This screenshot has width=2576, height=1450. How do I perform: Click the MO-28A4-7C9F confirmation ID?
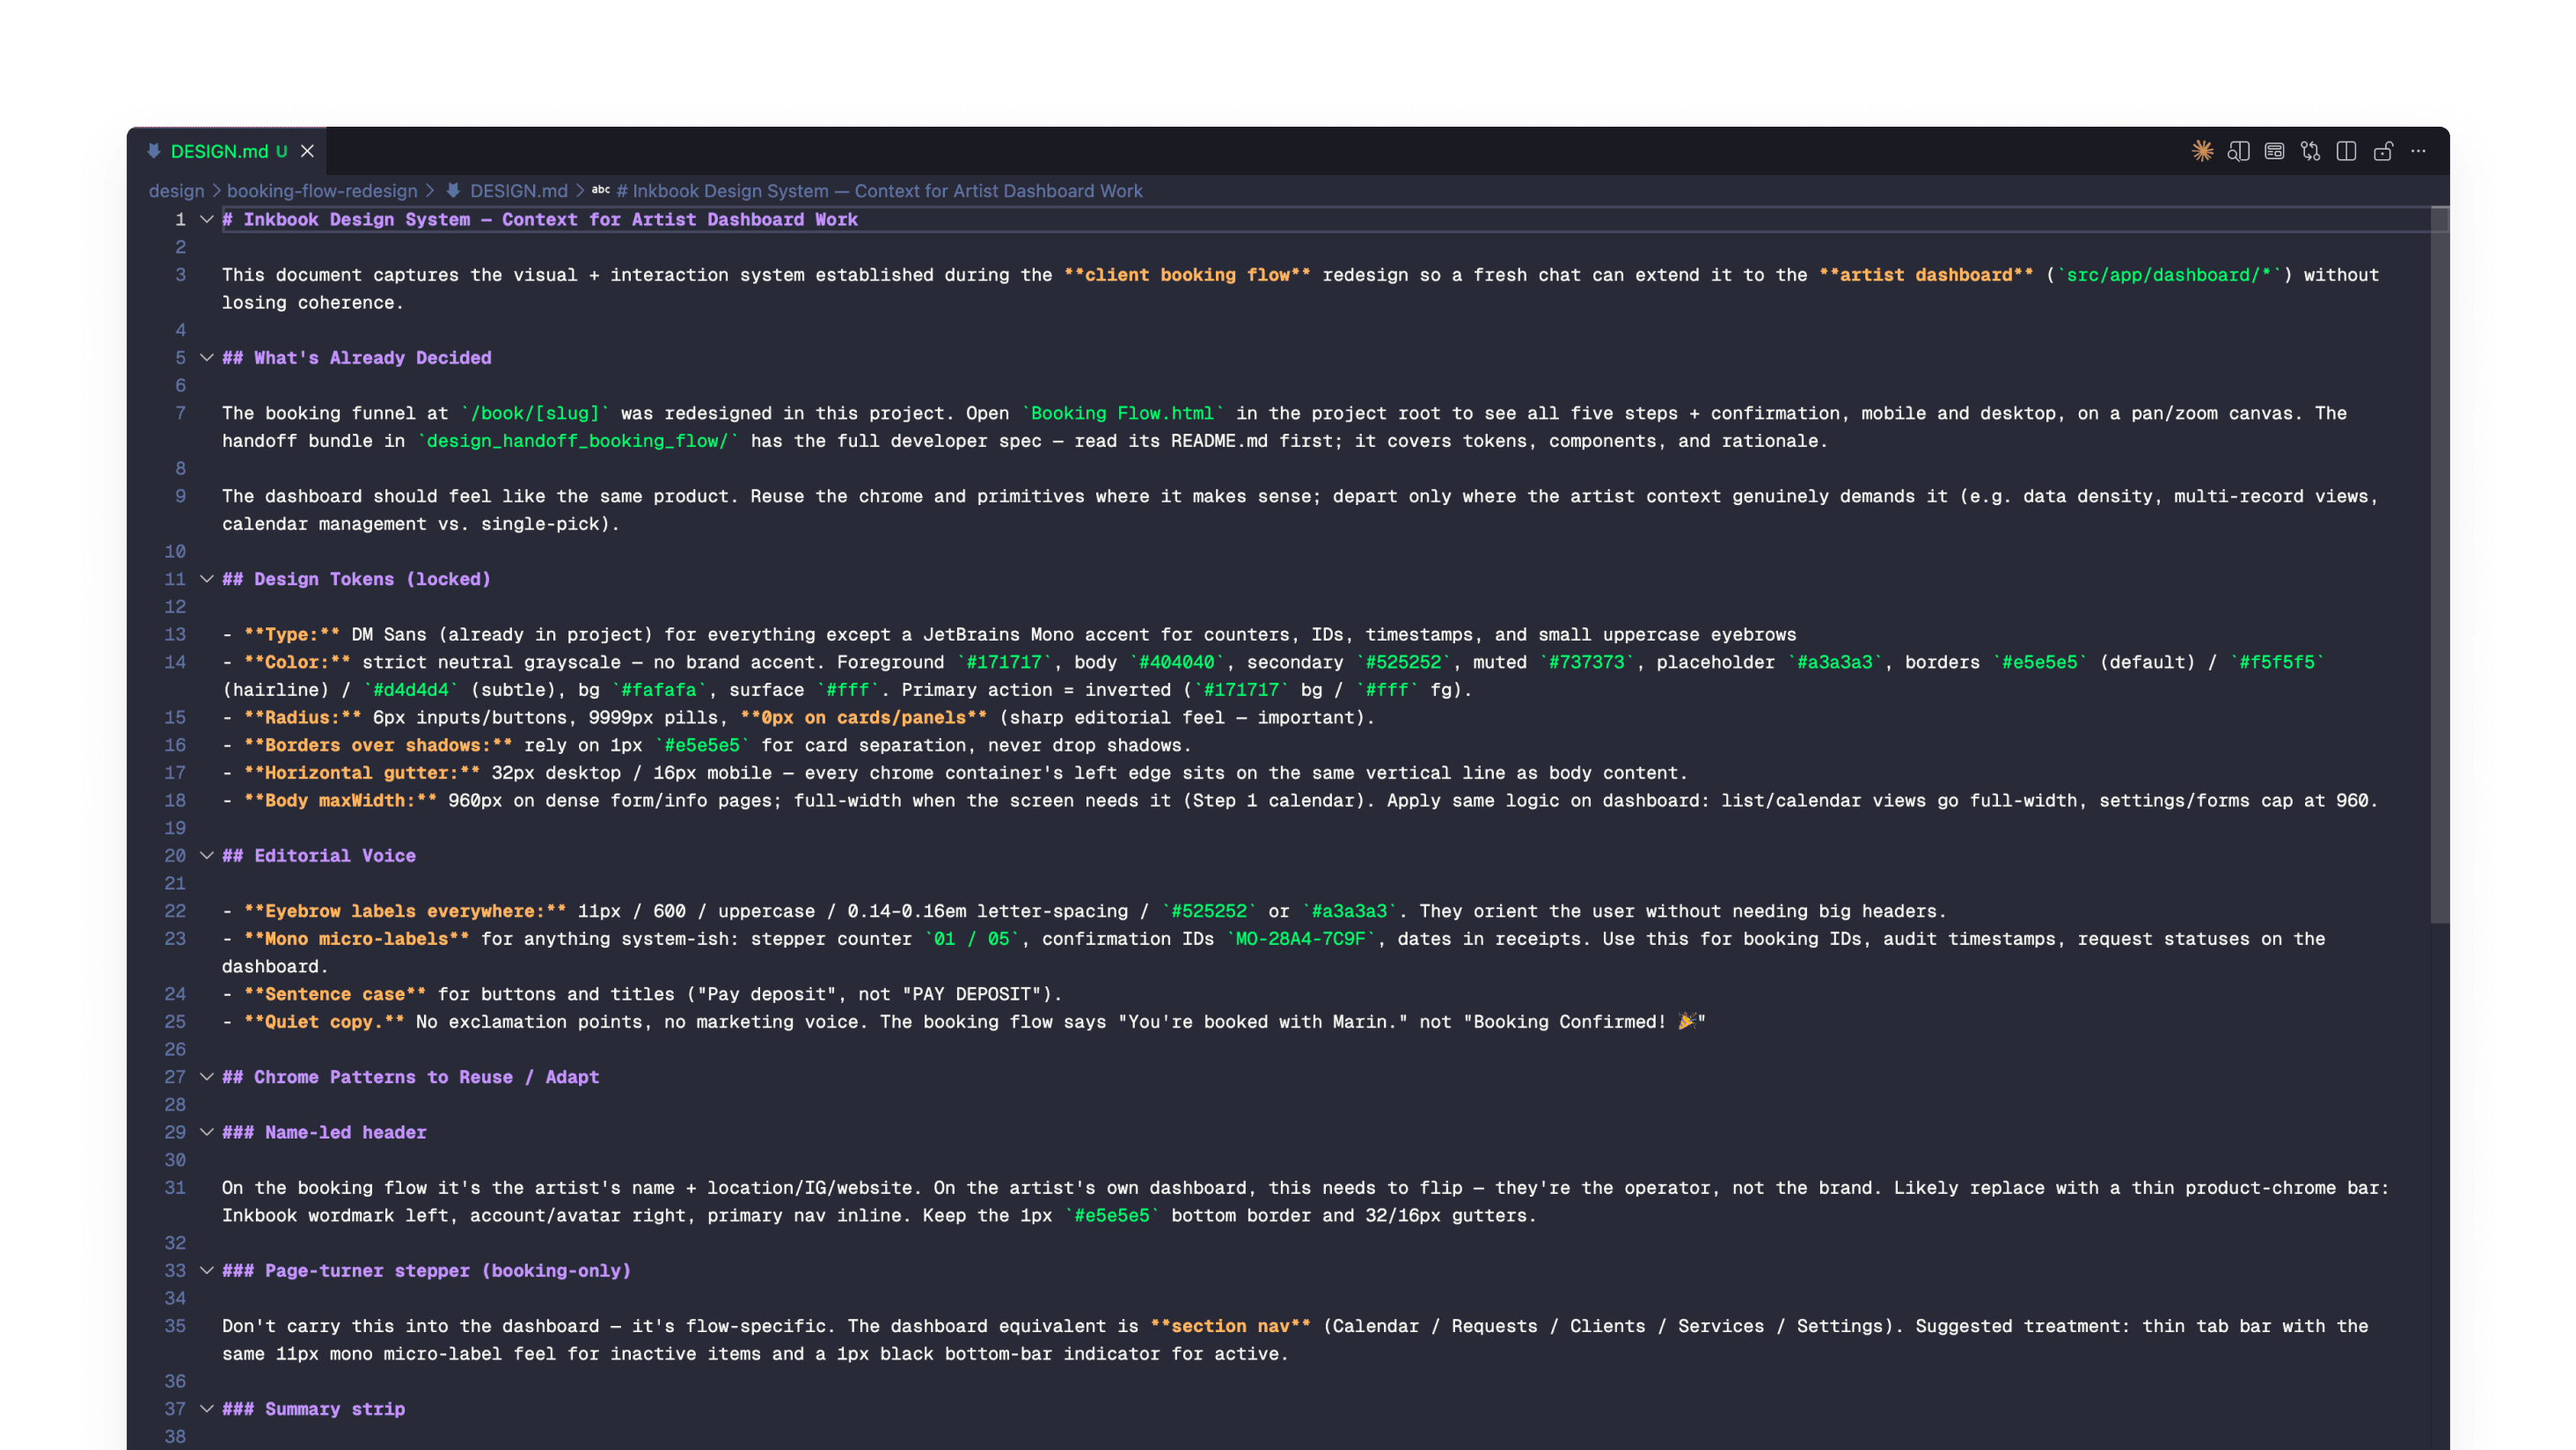(1300, 939)
